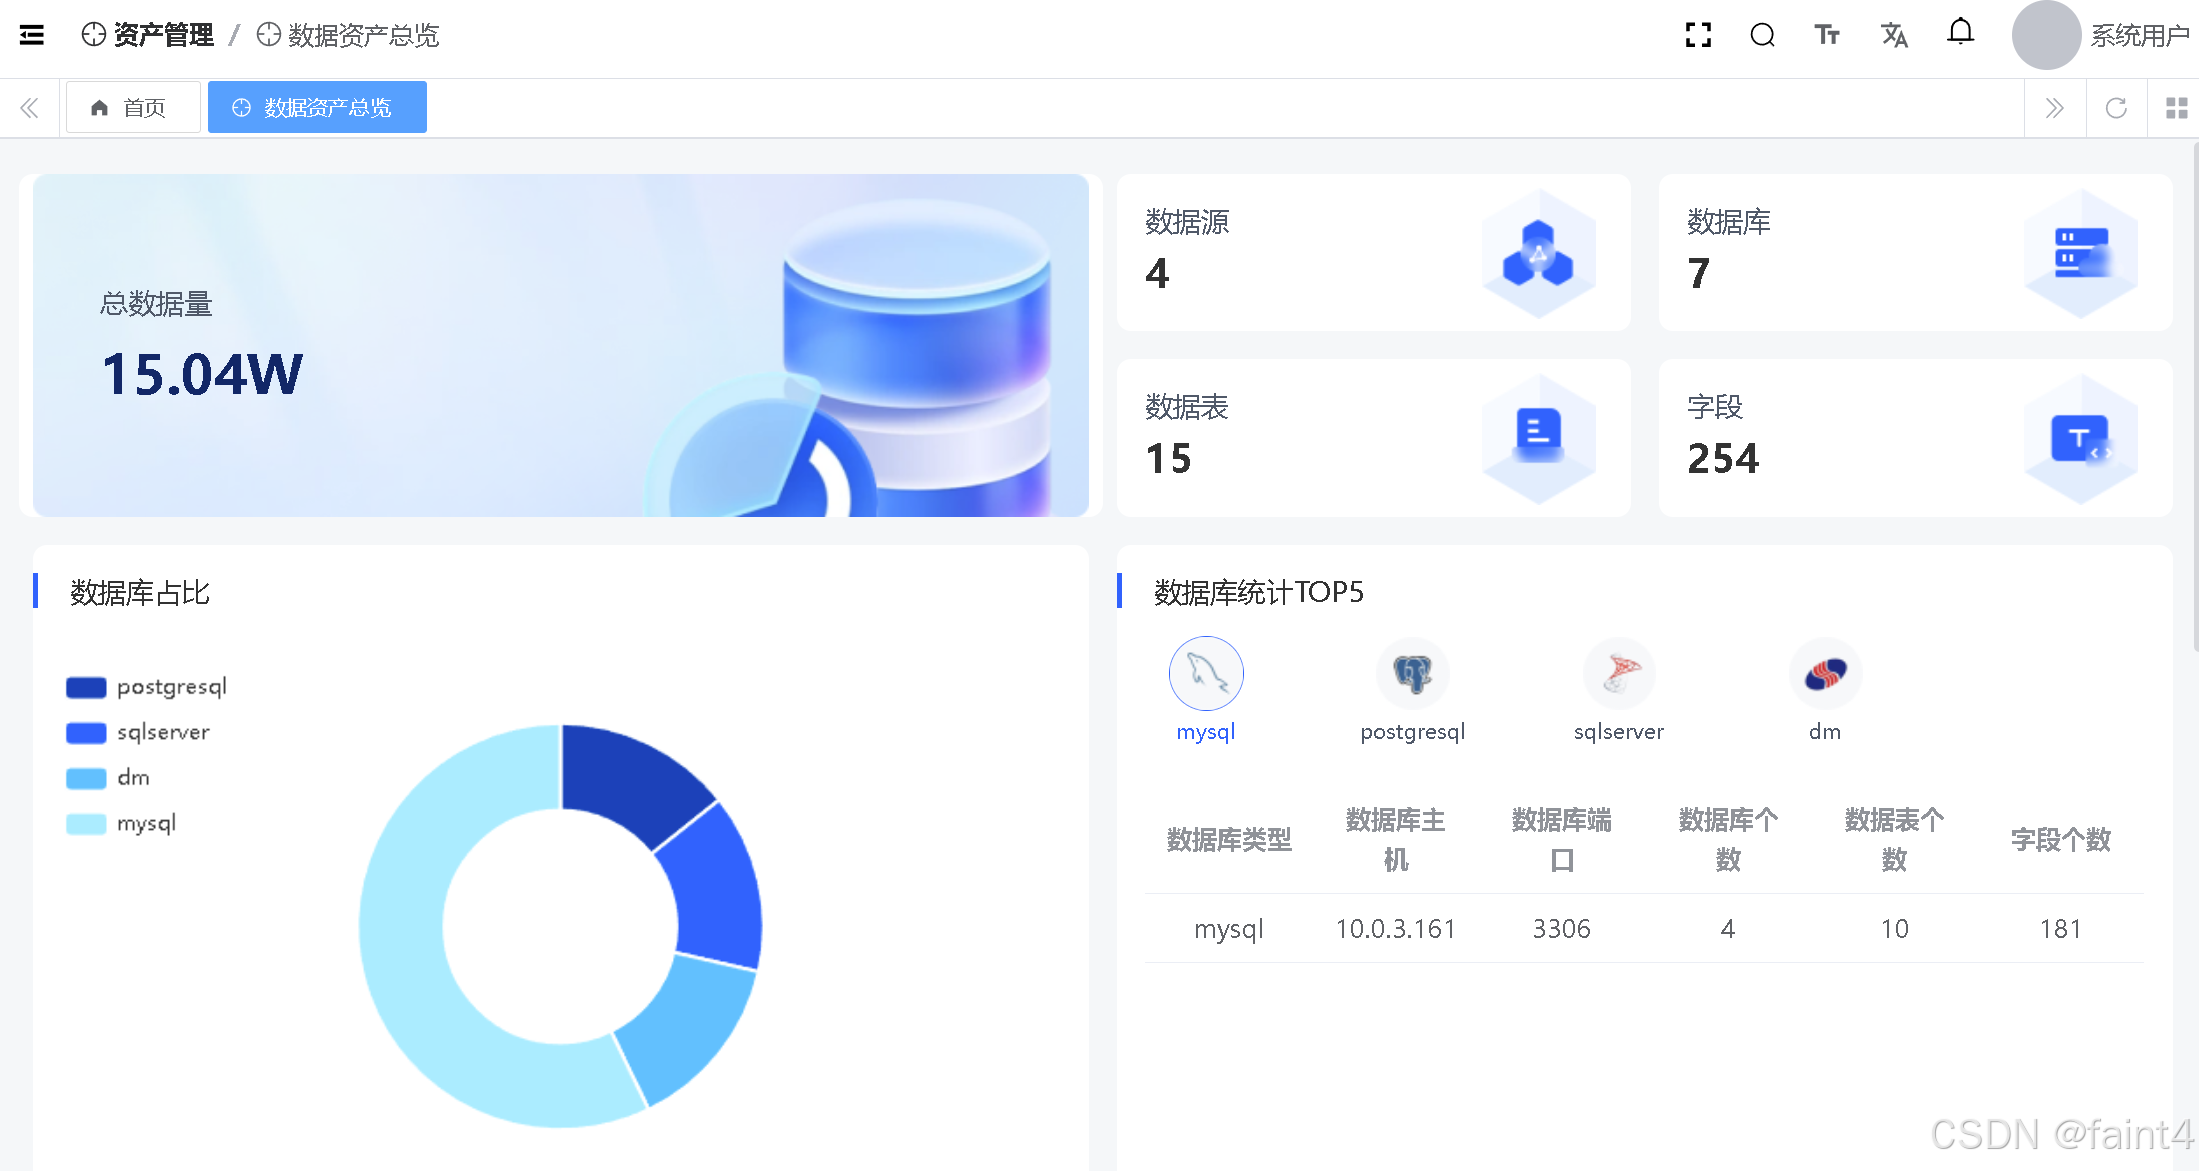
Task: Refresh current tab page icon
Action: click(x=2116, y=108)
